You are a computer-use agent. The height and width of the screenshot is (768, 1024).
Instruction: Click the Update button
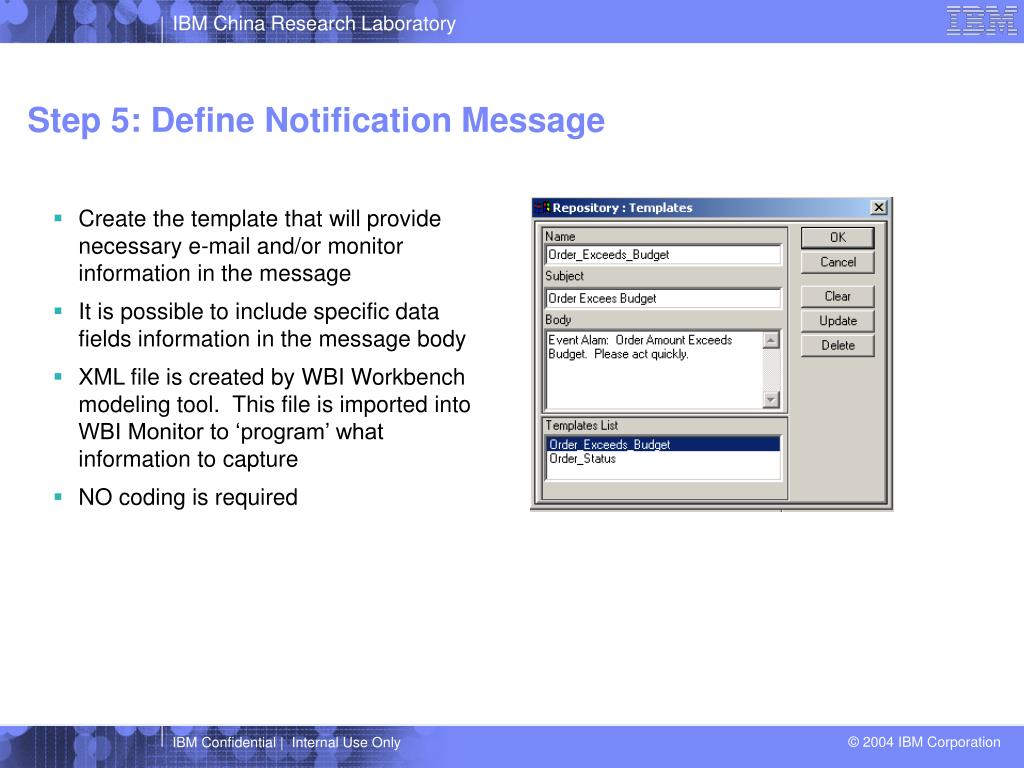point(837,321)
